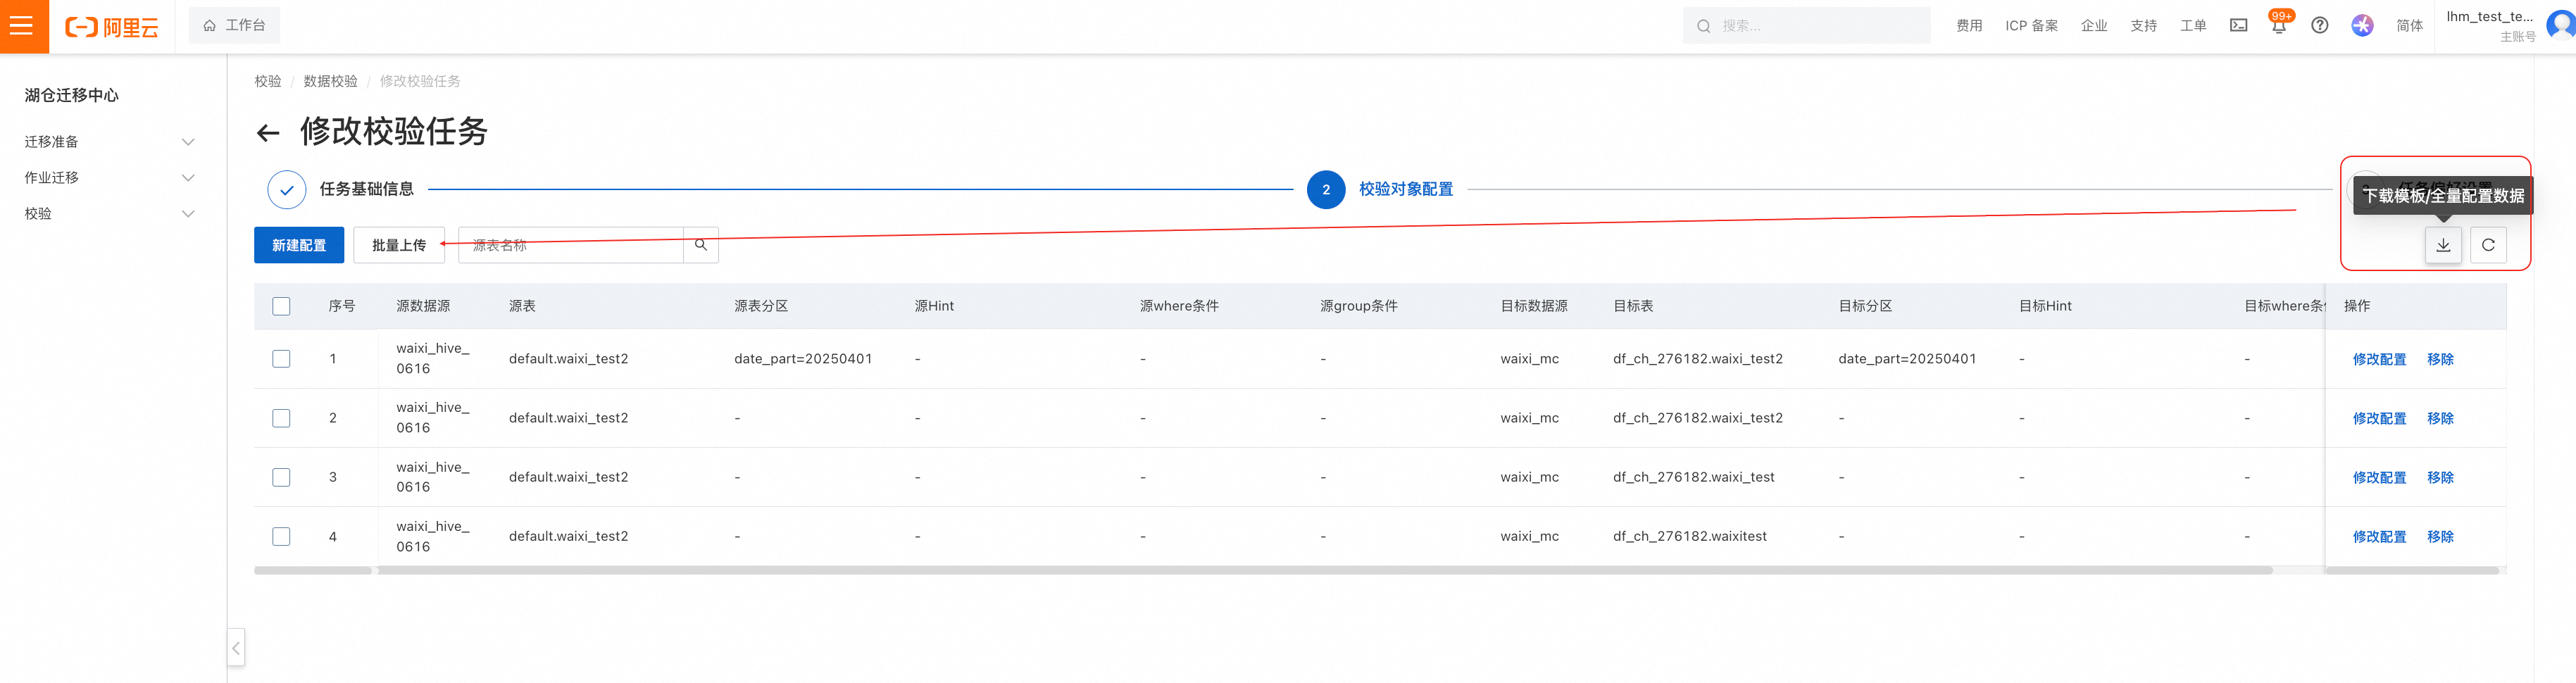Click 移除 for row 1

2440,359
